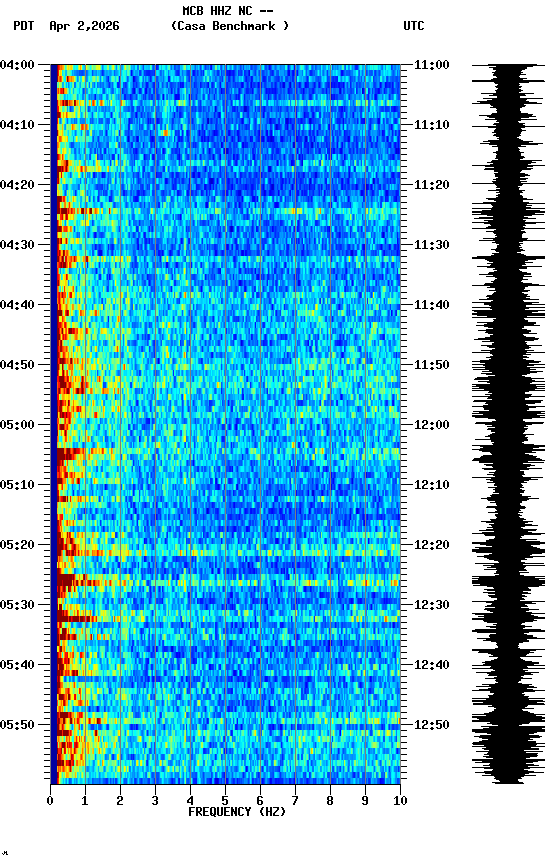Viewport: 552px width, 864px height.
Task: Click the seismogram waveform trace panel
Action: pos(508,424)
